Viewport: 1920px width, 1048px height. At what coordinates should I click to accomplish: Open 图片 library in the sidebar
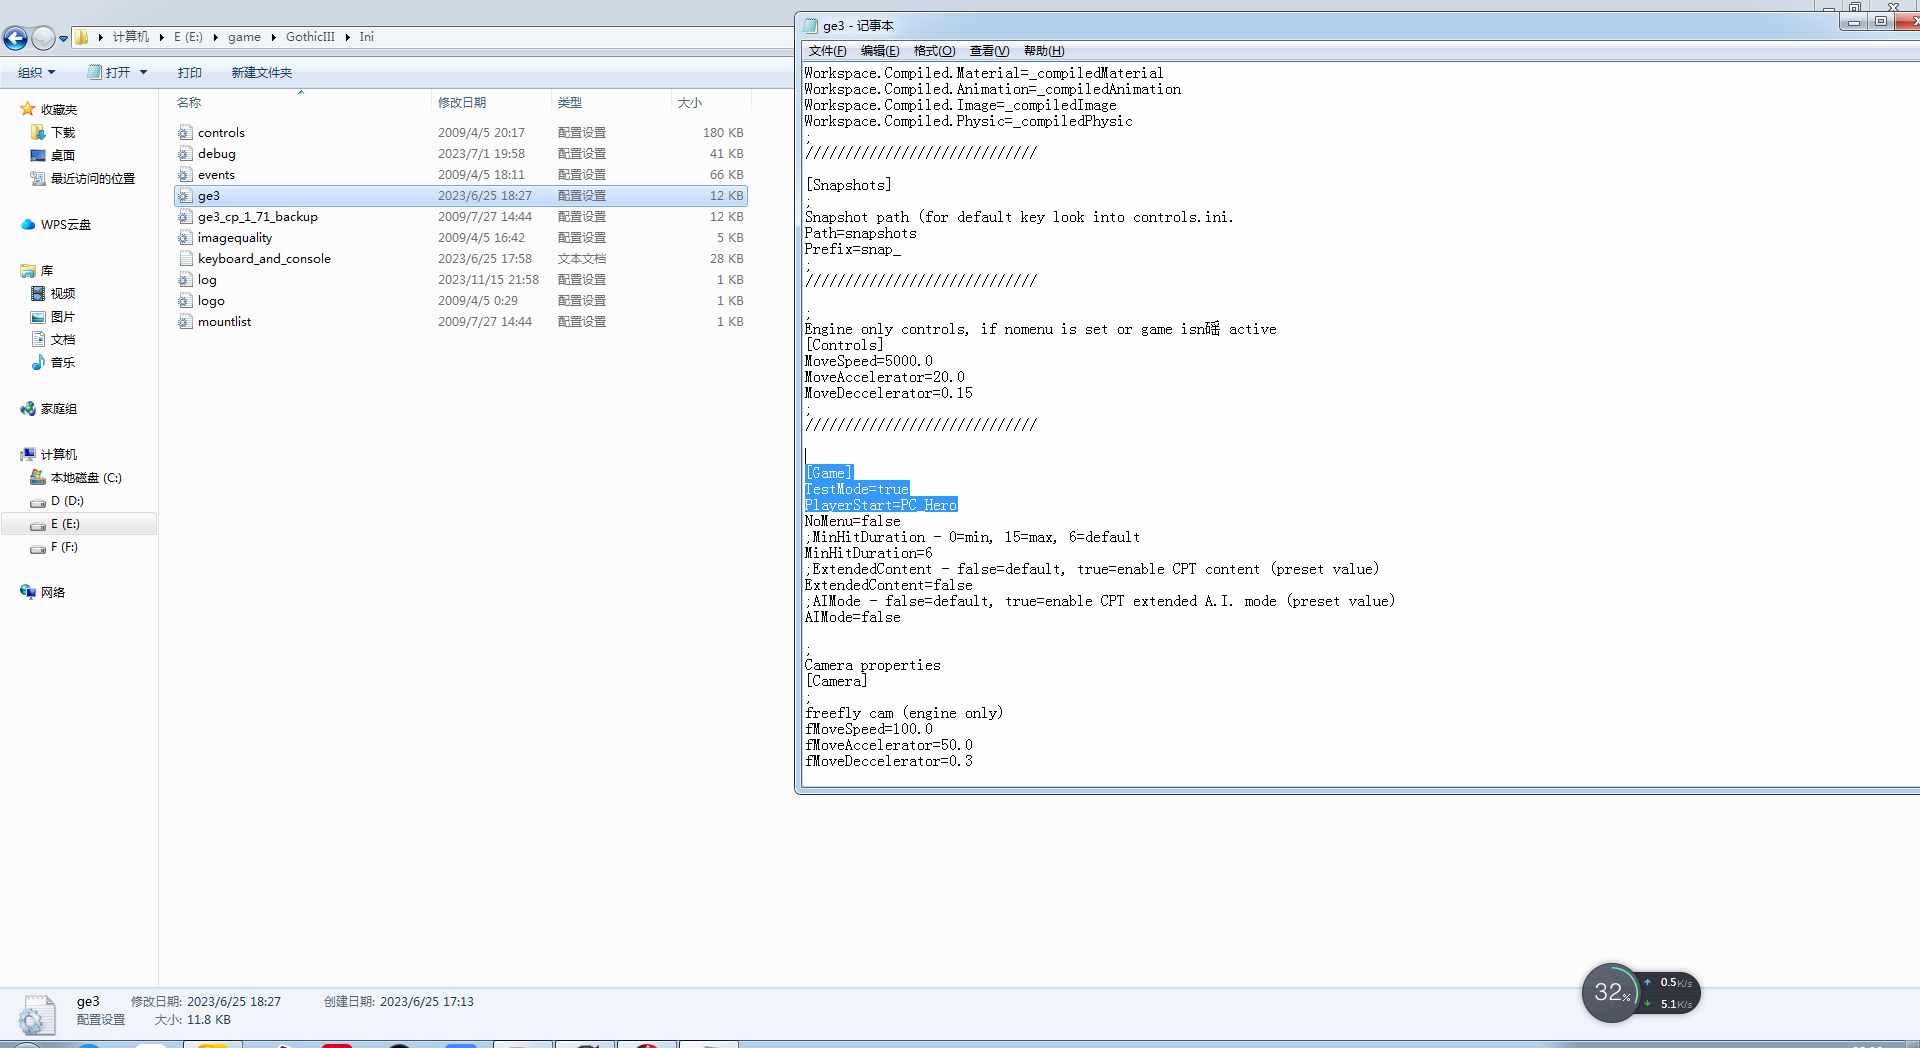pos(62,316)
